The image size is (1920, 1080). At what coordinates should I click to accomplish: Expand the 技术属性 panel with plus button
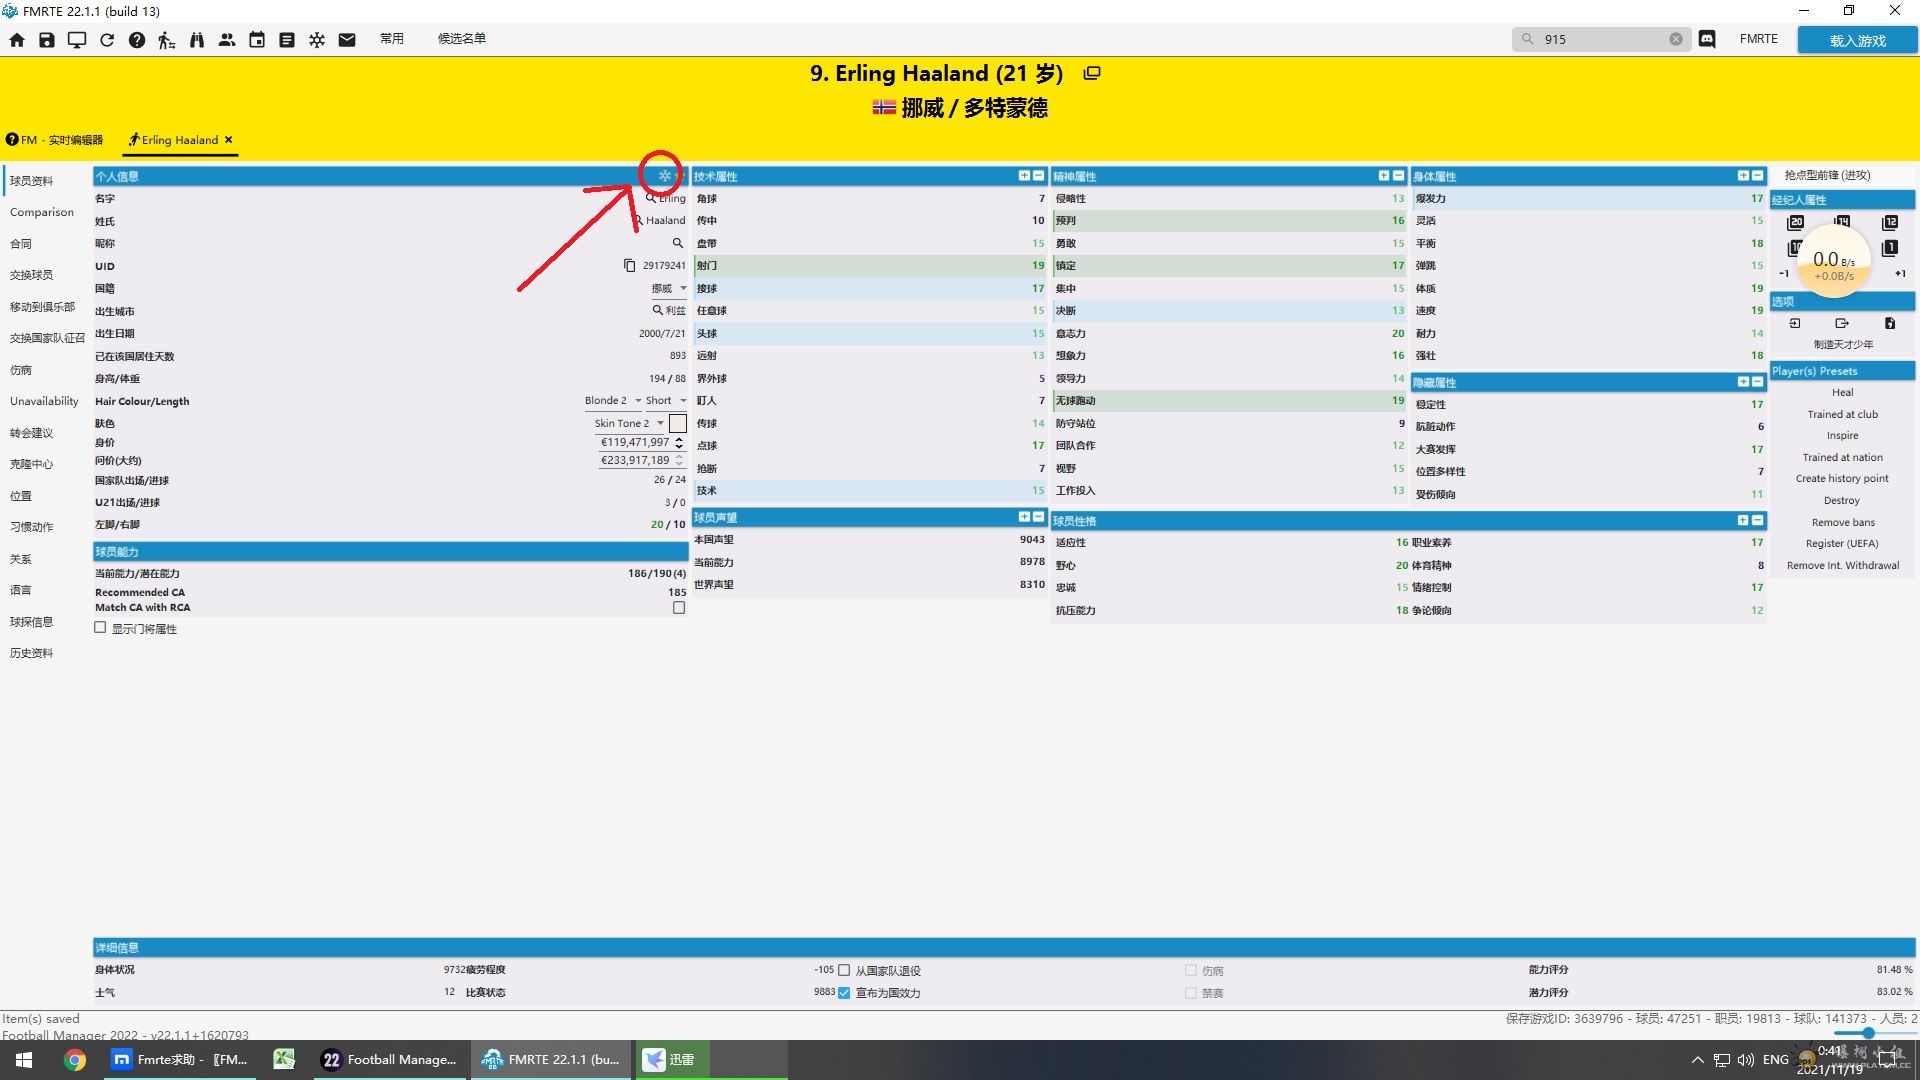click(x=1024, y=176)
